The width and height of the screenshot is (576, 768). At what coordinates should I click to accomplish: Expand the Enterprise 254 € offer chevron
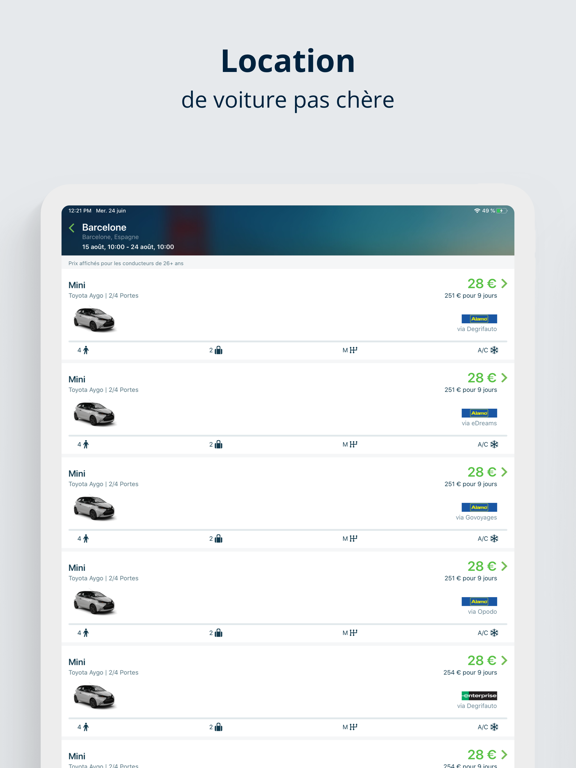(504, 660)
